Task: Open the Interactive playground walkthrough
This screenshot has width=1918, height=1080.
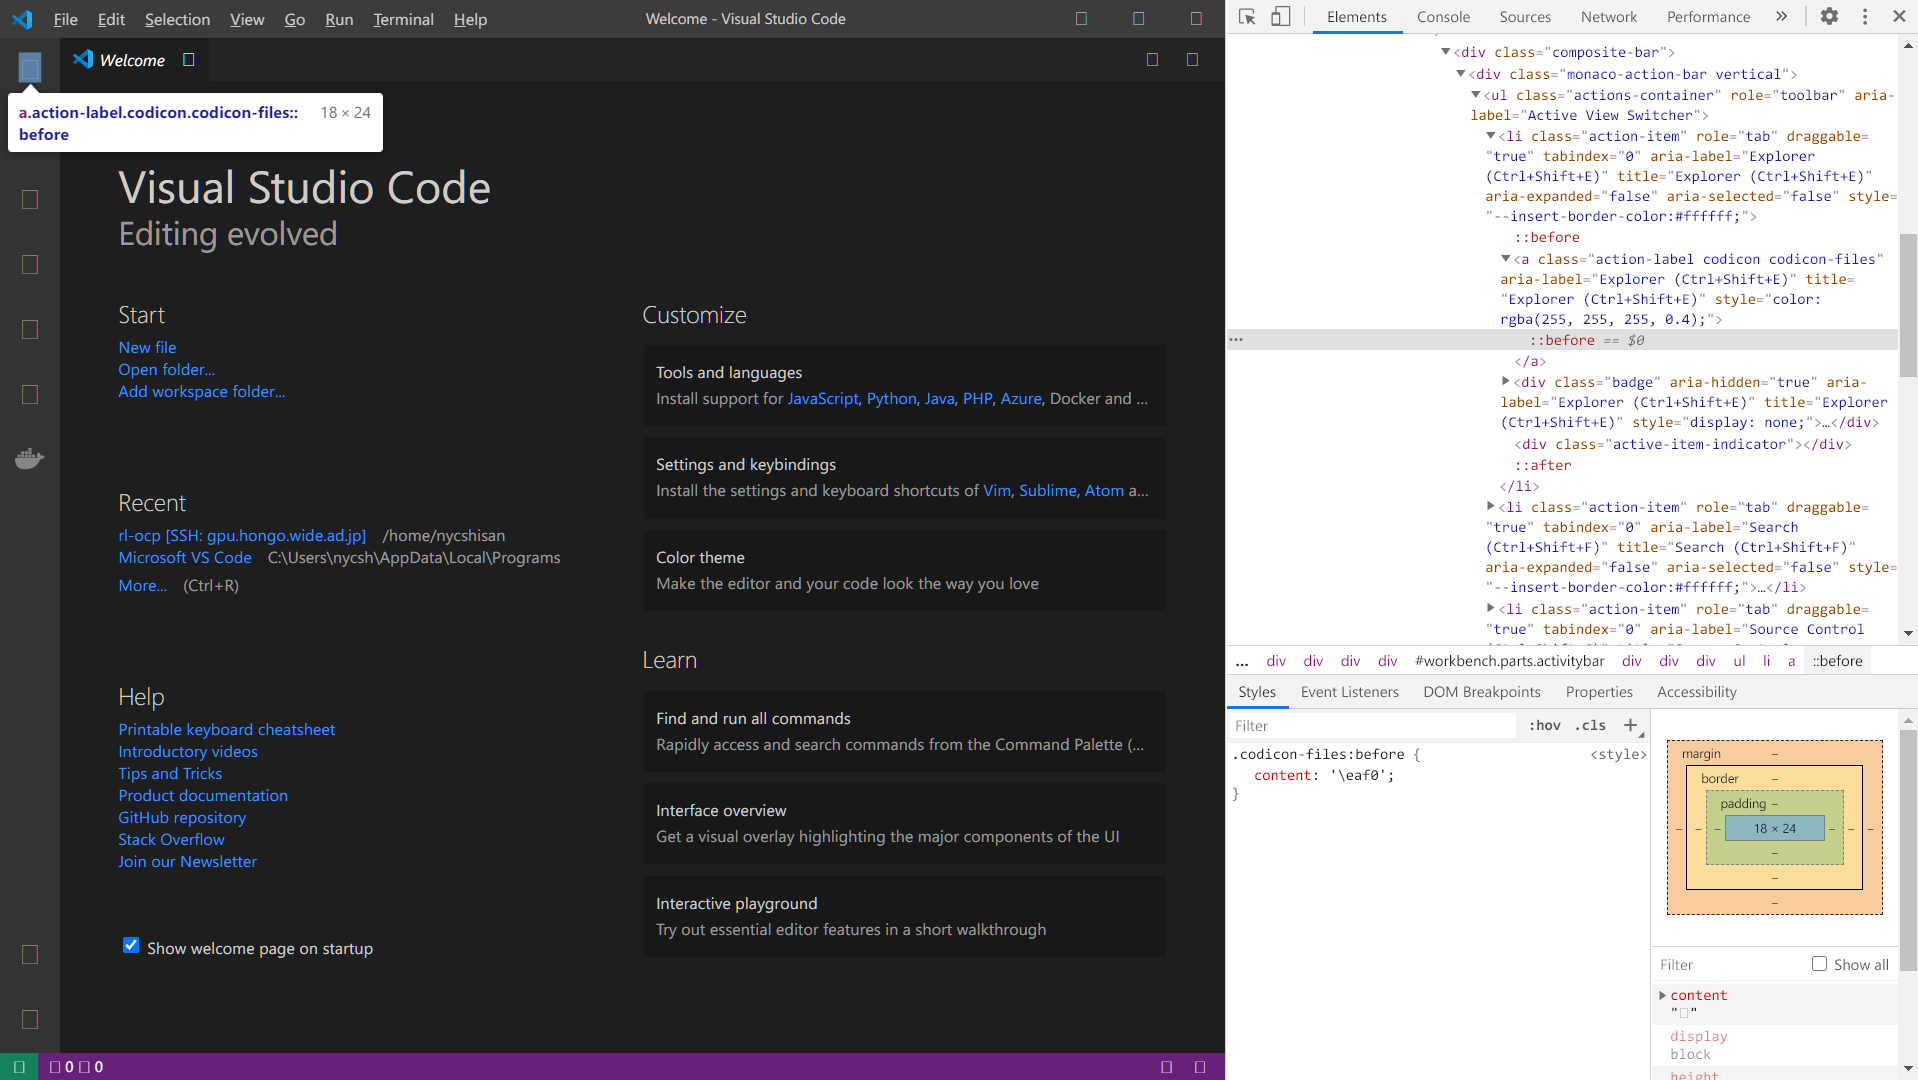Action: 736,903
